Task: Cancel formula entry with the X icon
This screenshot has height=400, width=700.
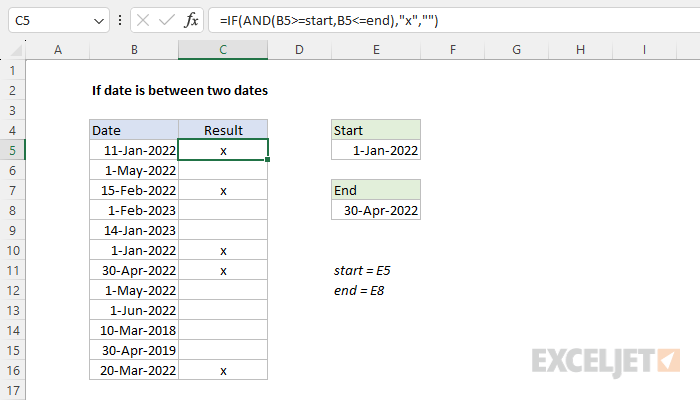Action: tap(143, 20)
